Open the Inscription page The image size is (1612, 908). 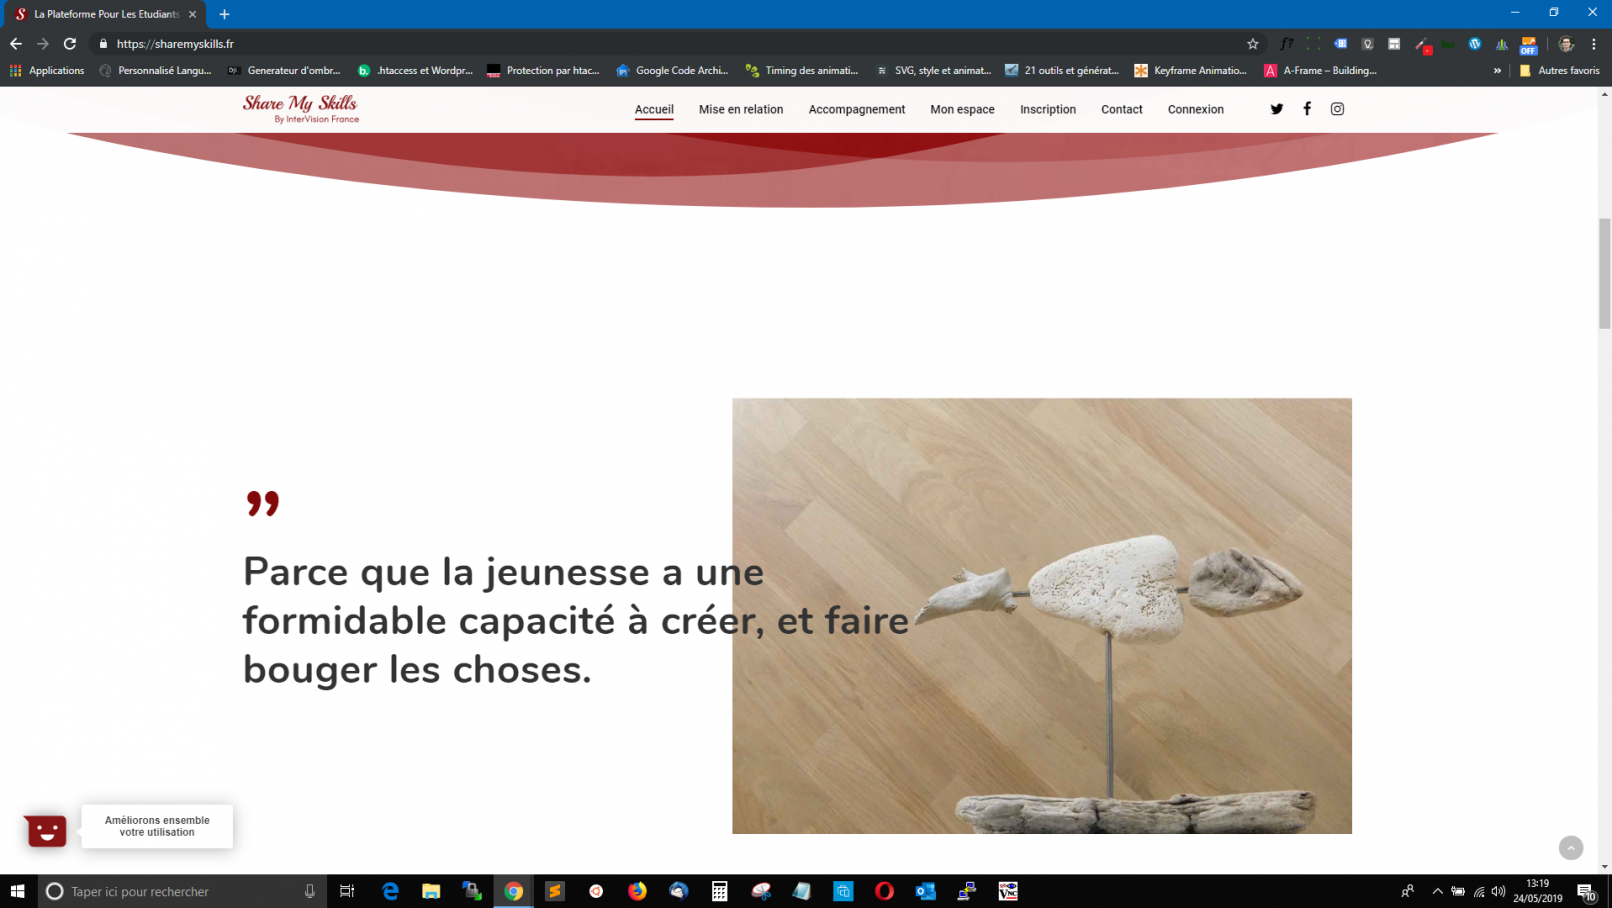(x=1047, y=110)
